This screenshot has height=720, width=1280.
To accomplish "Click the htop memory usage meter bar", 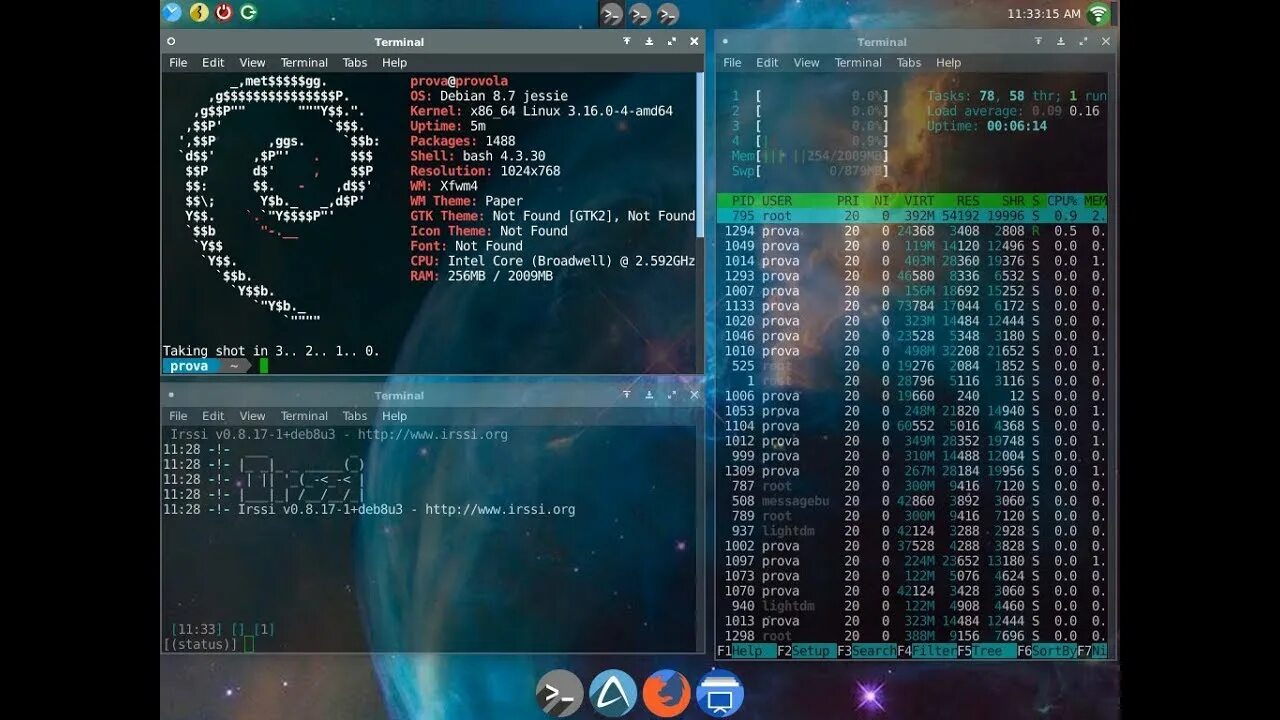I will 810,156.
